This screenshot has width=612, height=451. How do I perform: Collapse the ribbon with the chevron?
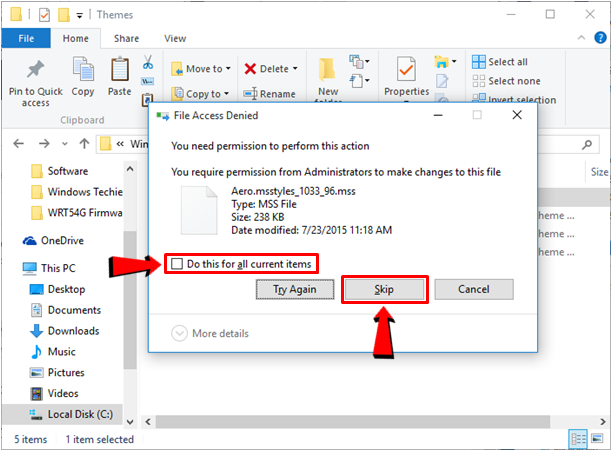pos(581,38)
